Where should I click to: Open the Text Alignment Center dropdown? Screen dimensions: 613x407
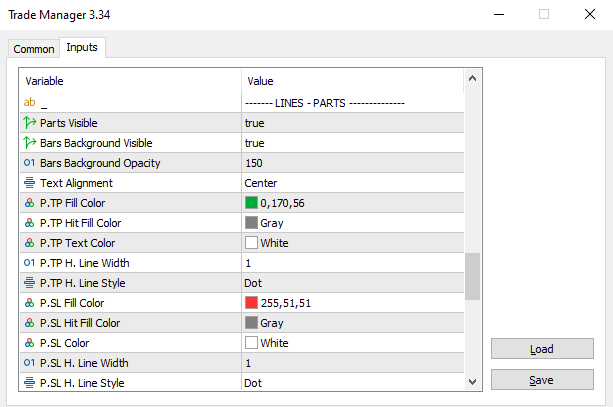(350, 183)
